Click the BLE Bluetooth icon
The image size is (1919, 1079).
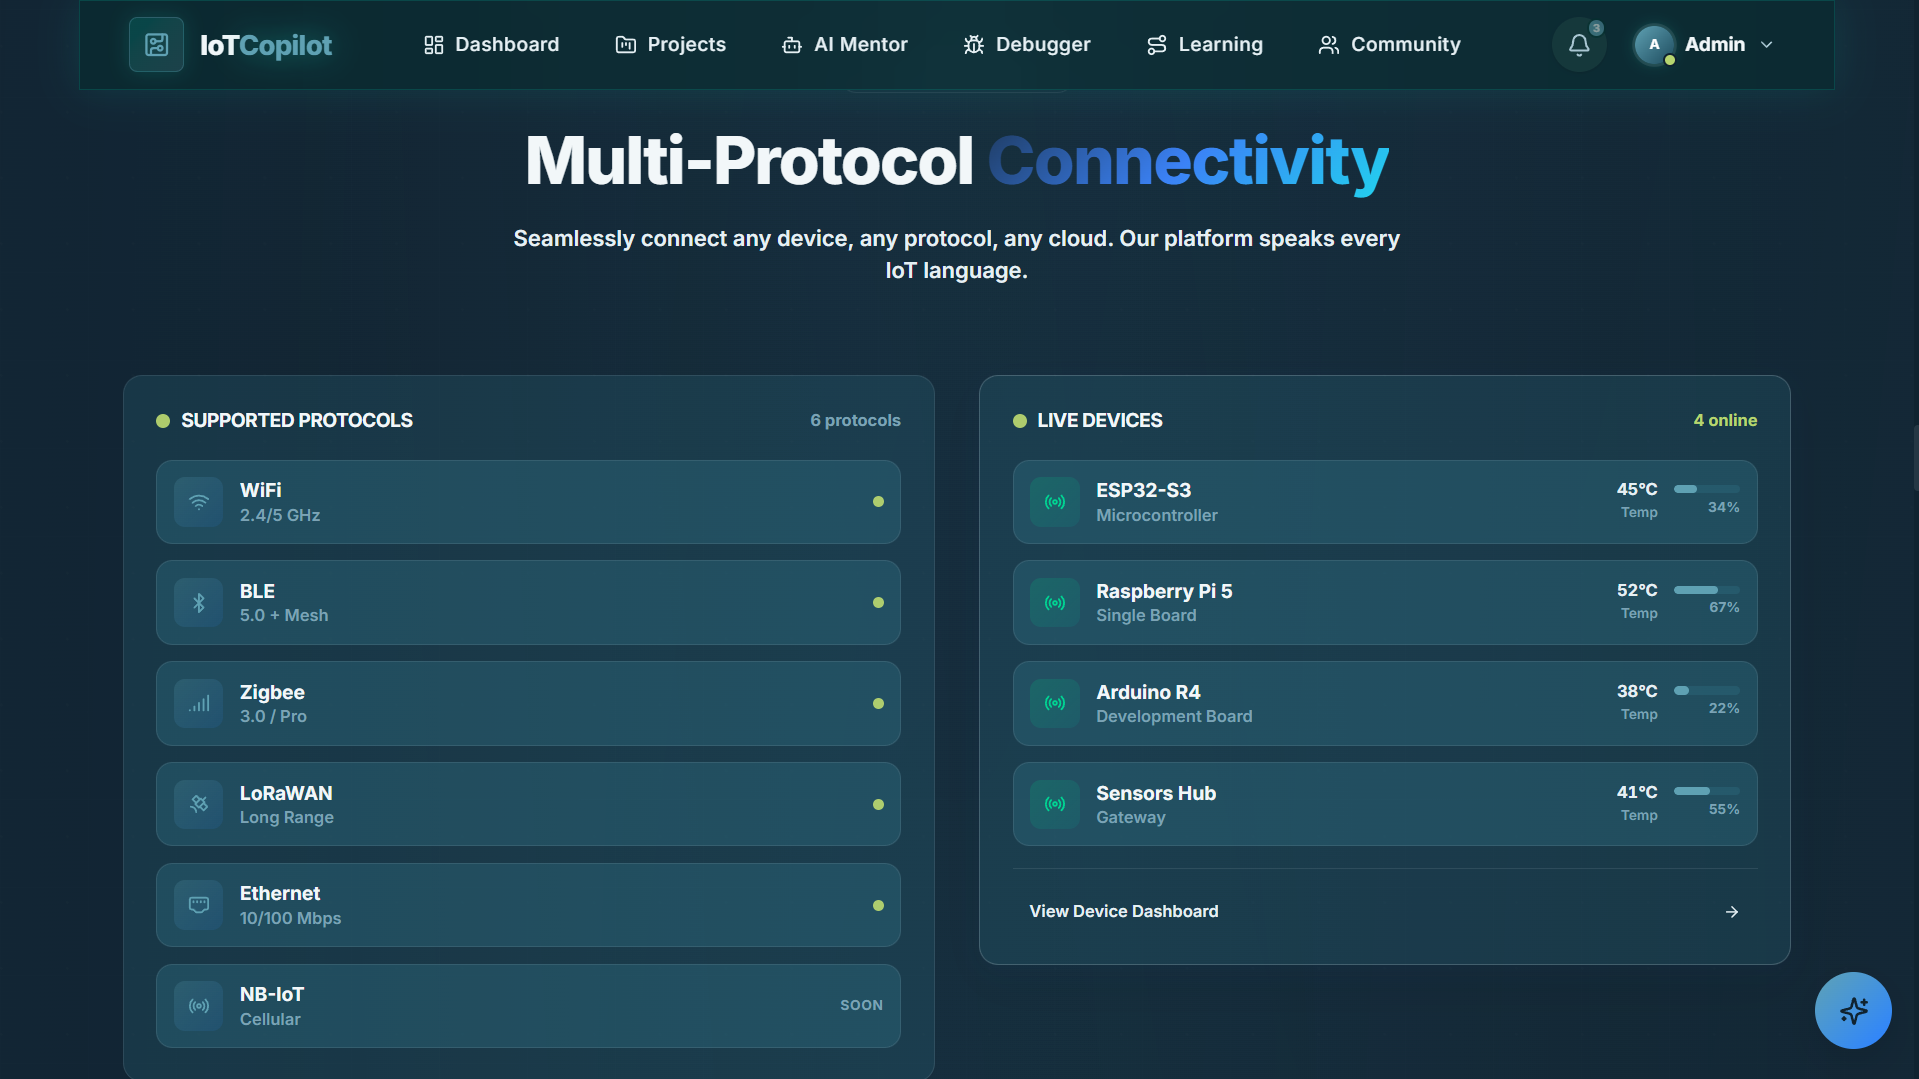click(x=199, y=603)
